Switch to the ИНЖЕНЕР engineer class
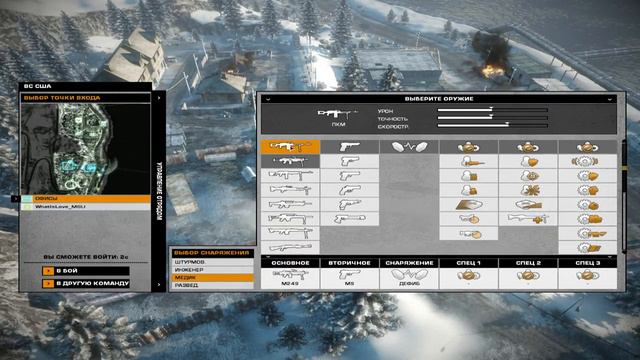 pos(212,270)
